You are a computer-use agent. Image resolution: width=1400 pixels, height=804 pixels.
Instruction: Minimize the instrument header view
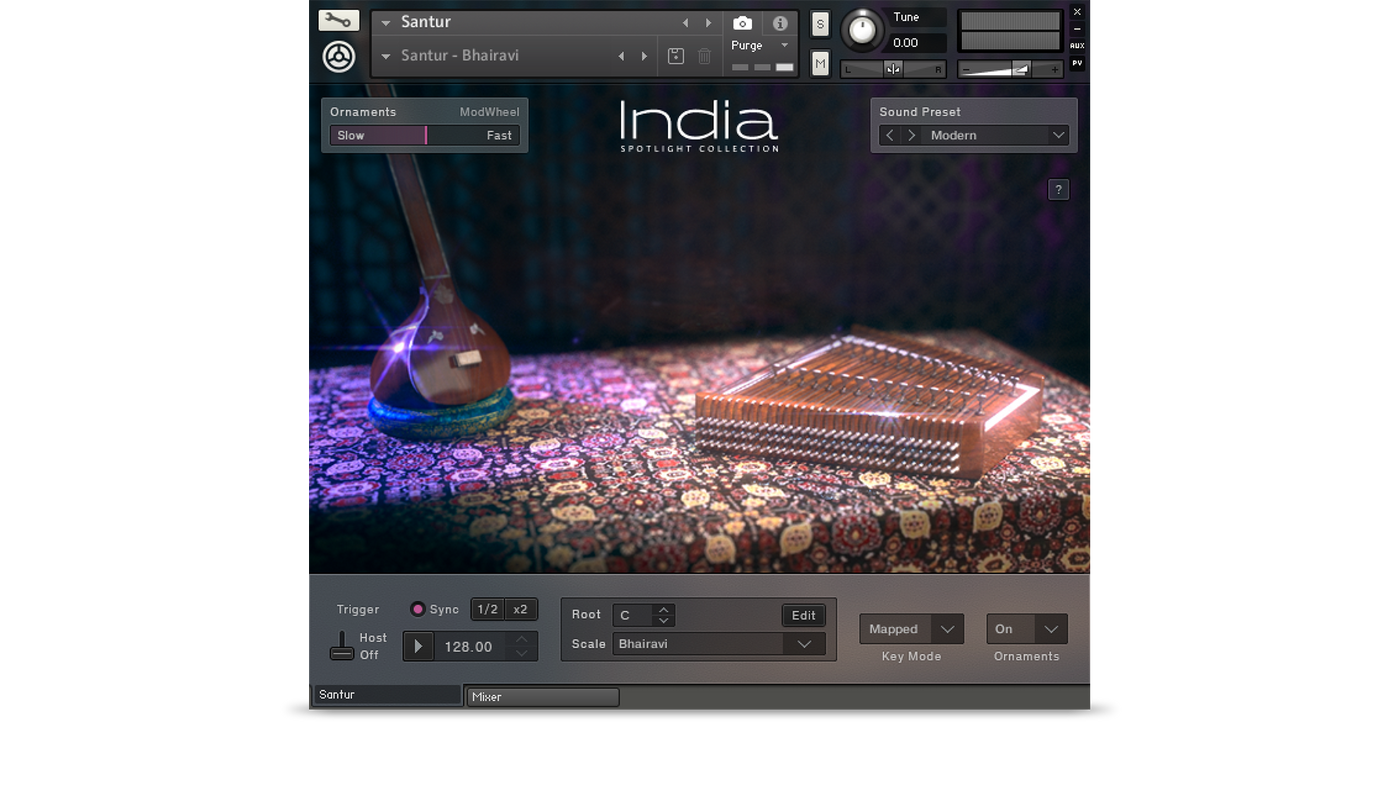1077,29
